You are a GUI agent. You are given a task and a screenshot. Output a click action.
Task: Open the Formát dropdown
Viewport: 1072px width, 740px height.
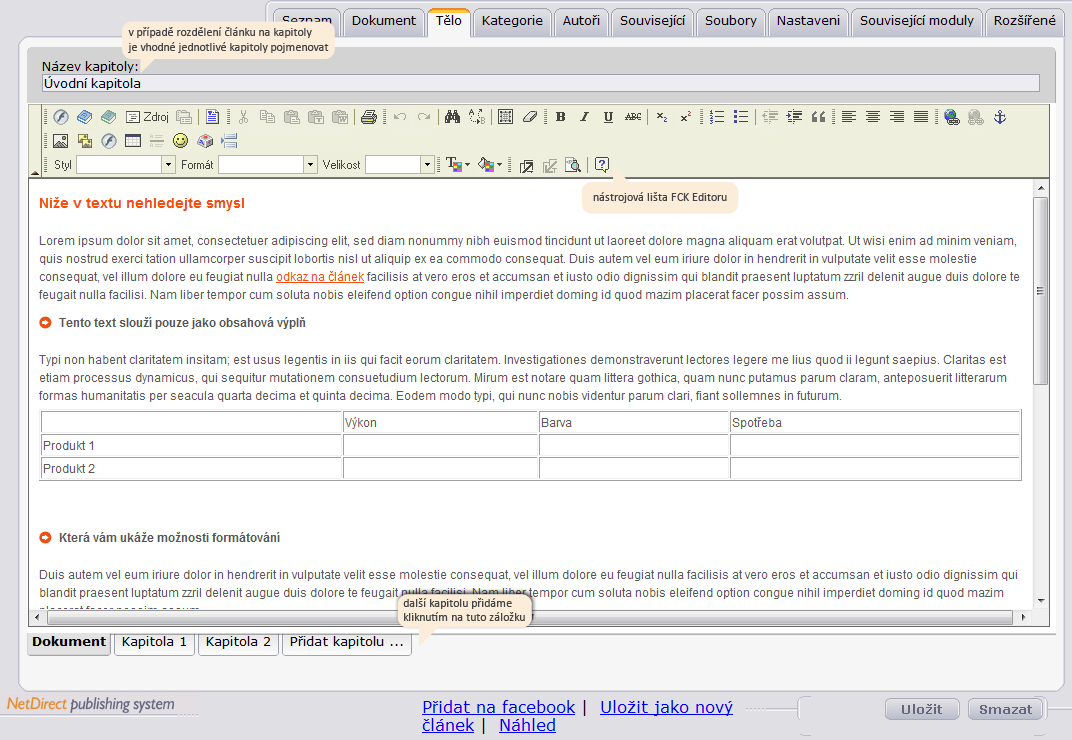pyautogui.click(x=267, y=165)
